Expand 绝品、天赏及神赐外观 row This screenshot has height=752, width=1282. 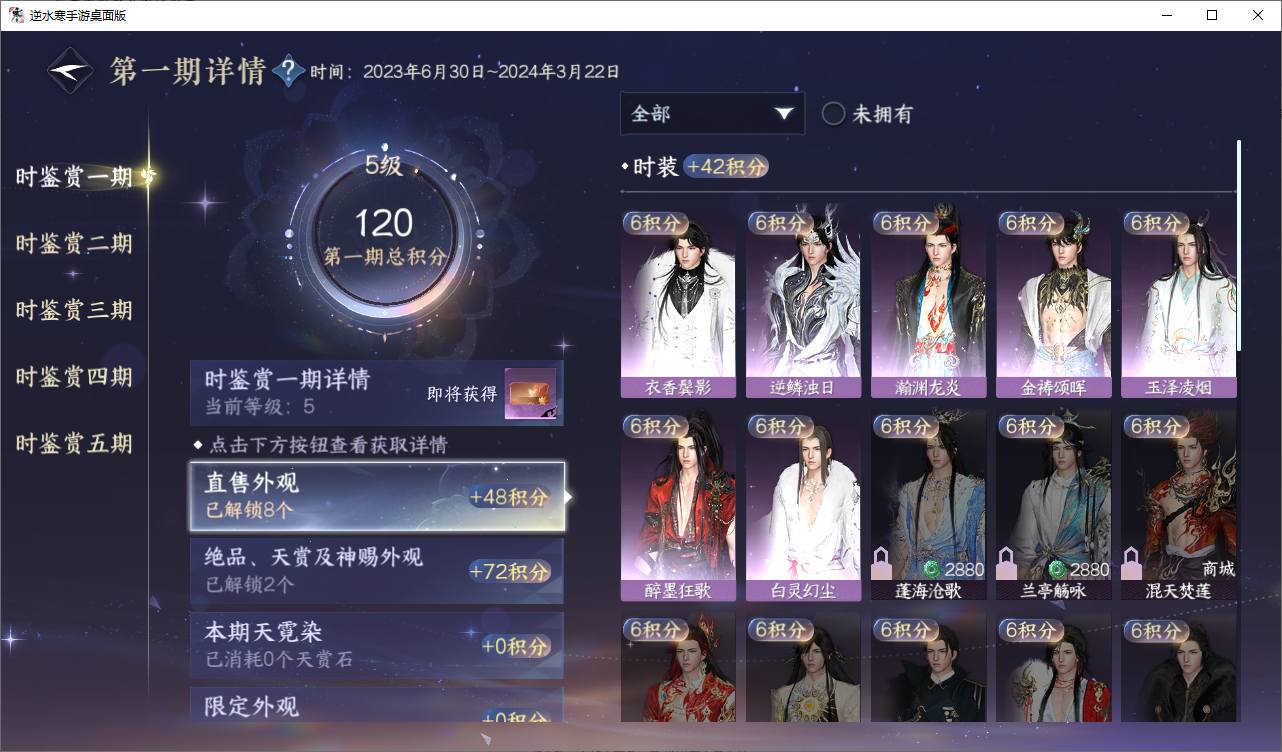click(377, 571)
